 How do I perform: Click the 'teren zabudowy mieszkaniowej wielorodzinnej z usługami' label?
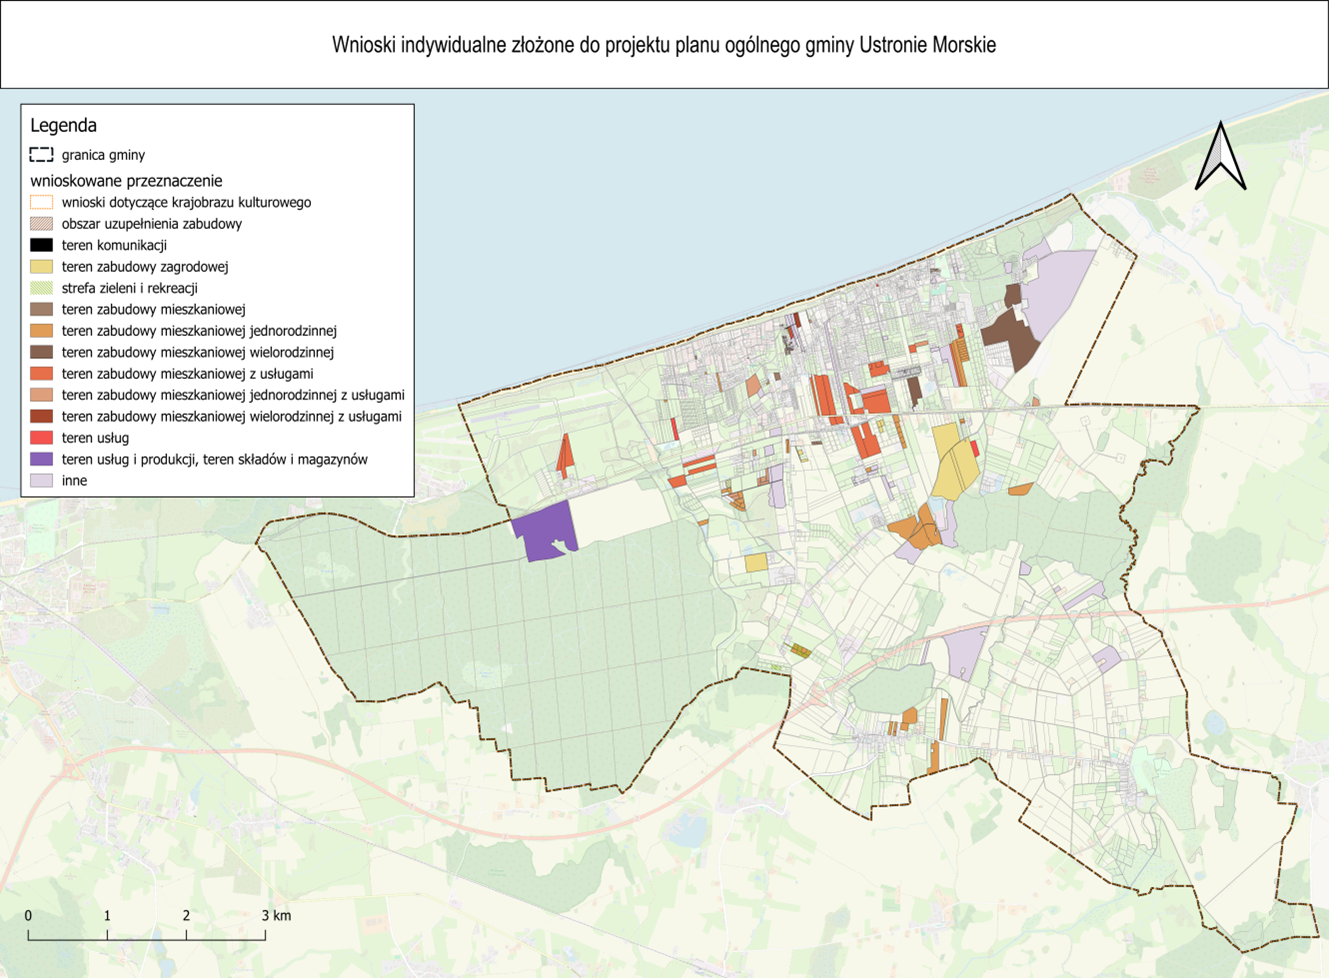[x=231, y=417]
